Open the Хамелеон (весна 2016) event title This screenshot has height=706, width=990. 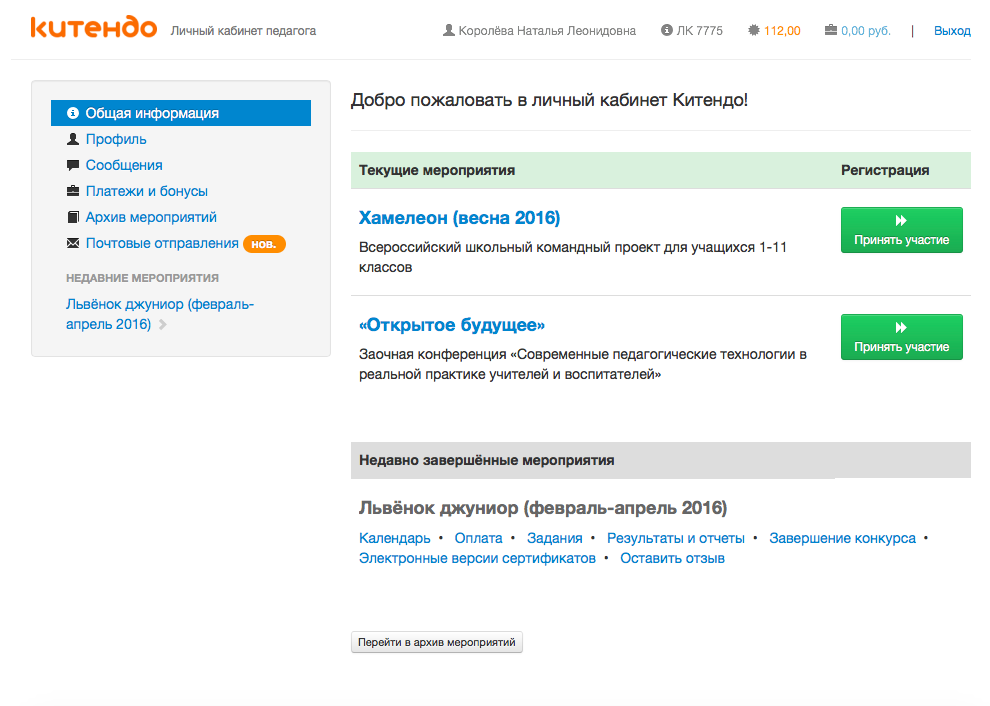459,218
